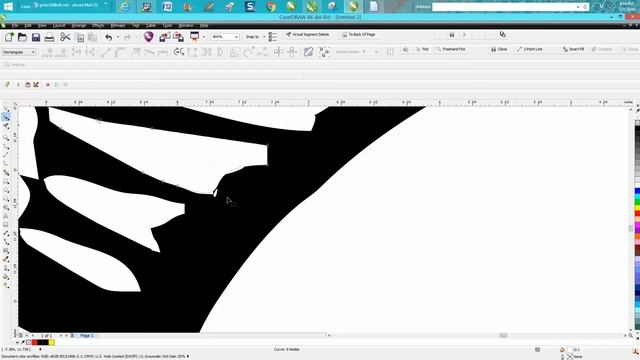Click the next page arrow in page navigator
Viewport: 640px width, 360px height.
click(x=61, y=336)
